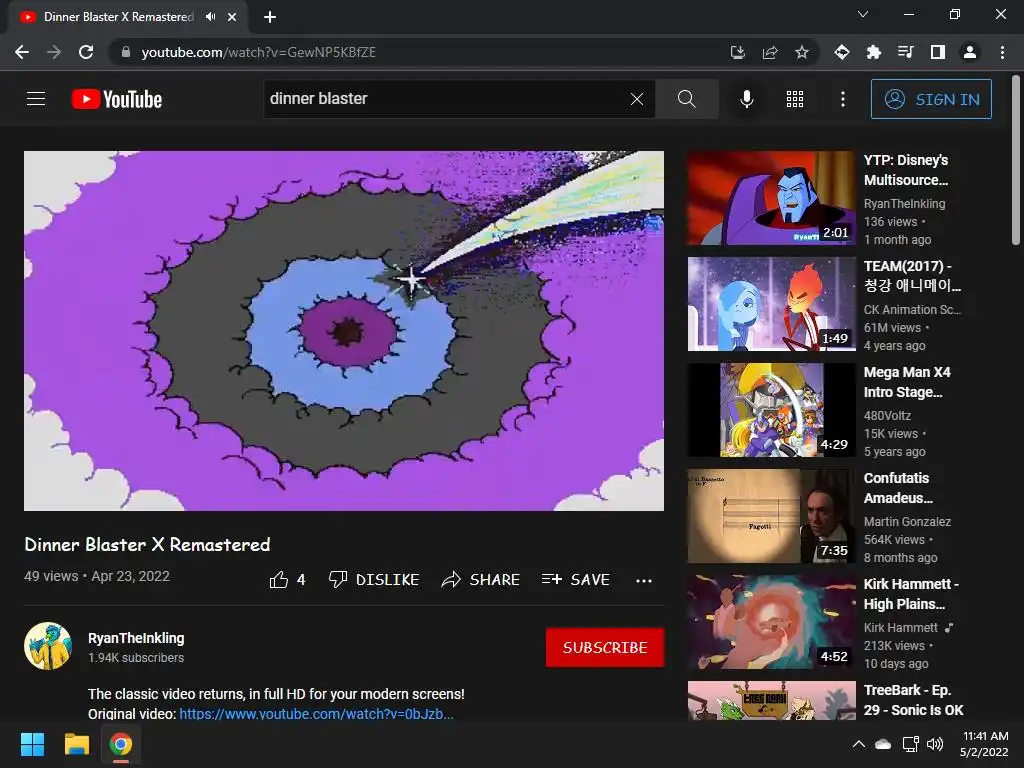Open Confutatis Amadeus video title

point(898,488)
